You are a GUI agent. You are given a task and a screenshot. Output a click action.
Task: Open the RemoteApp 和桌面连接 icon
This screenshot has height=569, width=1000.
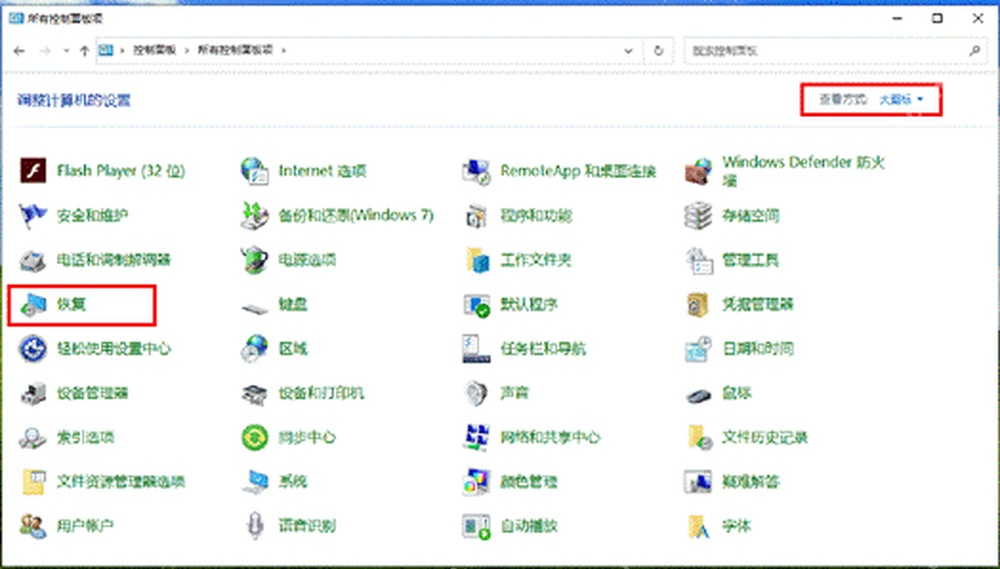point(476,171)
